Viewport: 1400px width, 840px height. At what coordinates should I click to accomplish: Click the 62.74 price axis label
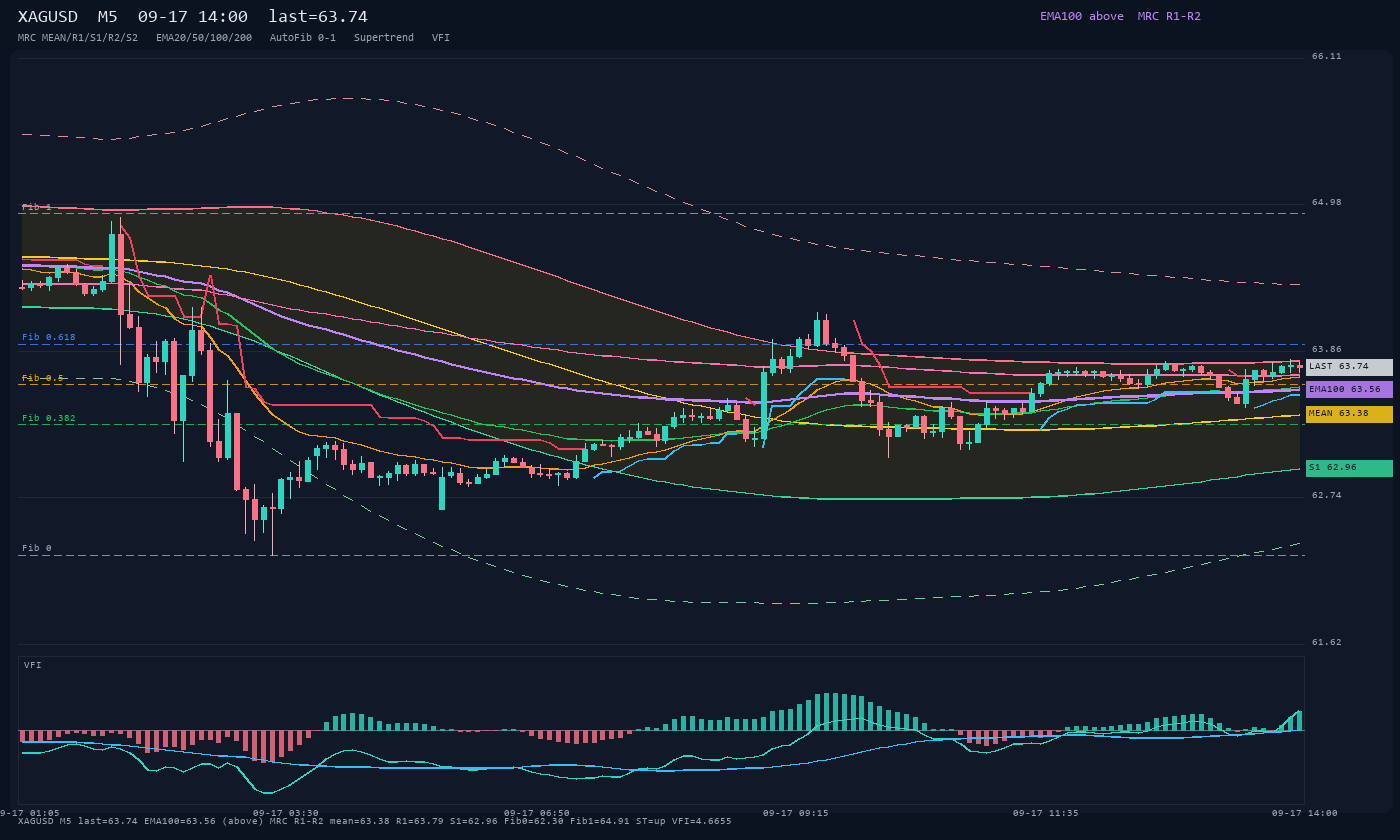point(1327,496)
